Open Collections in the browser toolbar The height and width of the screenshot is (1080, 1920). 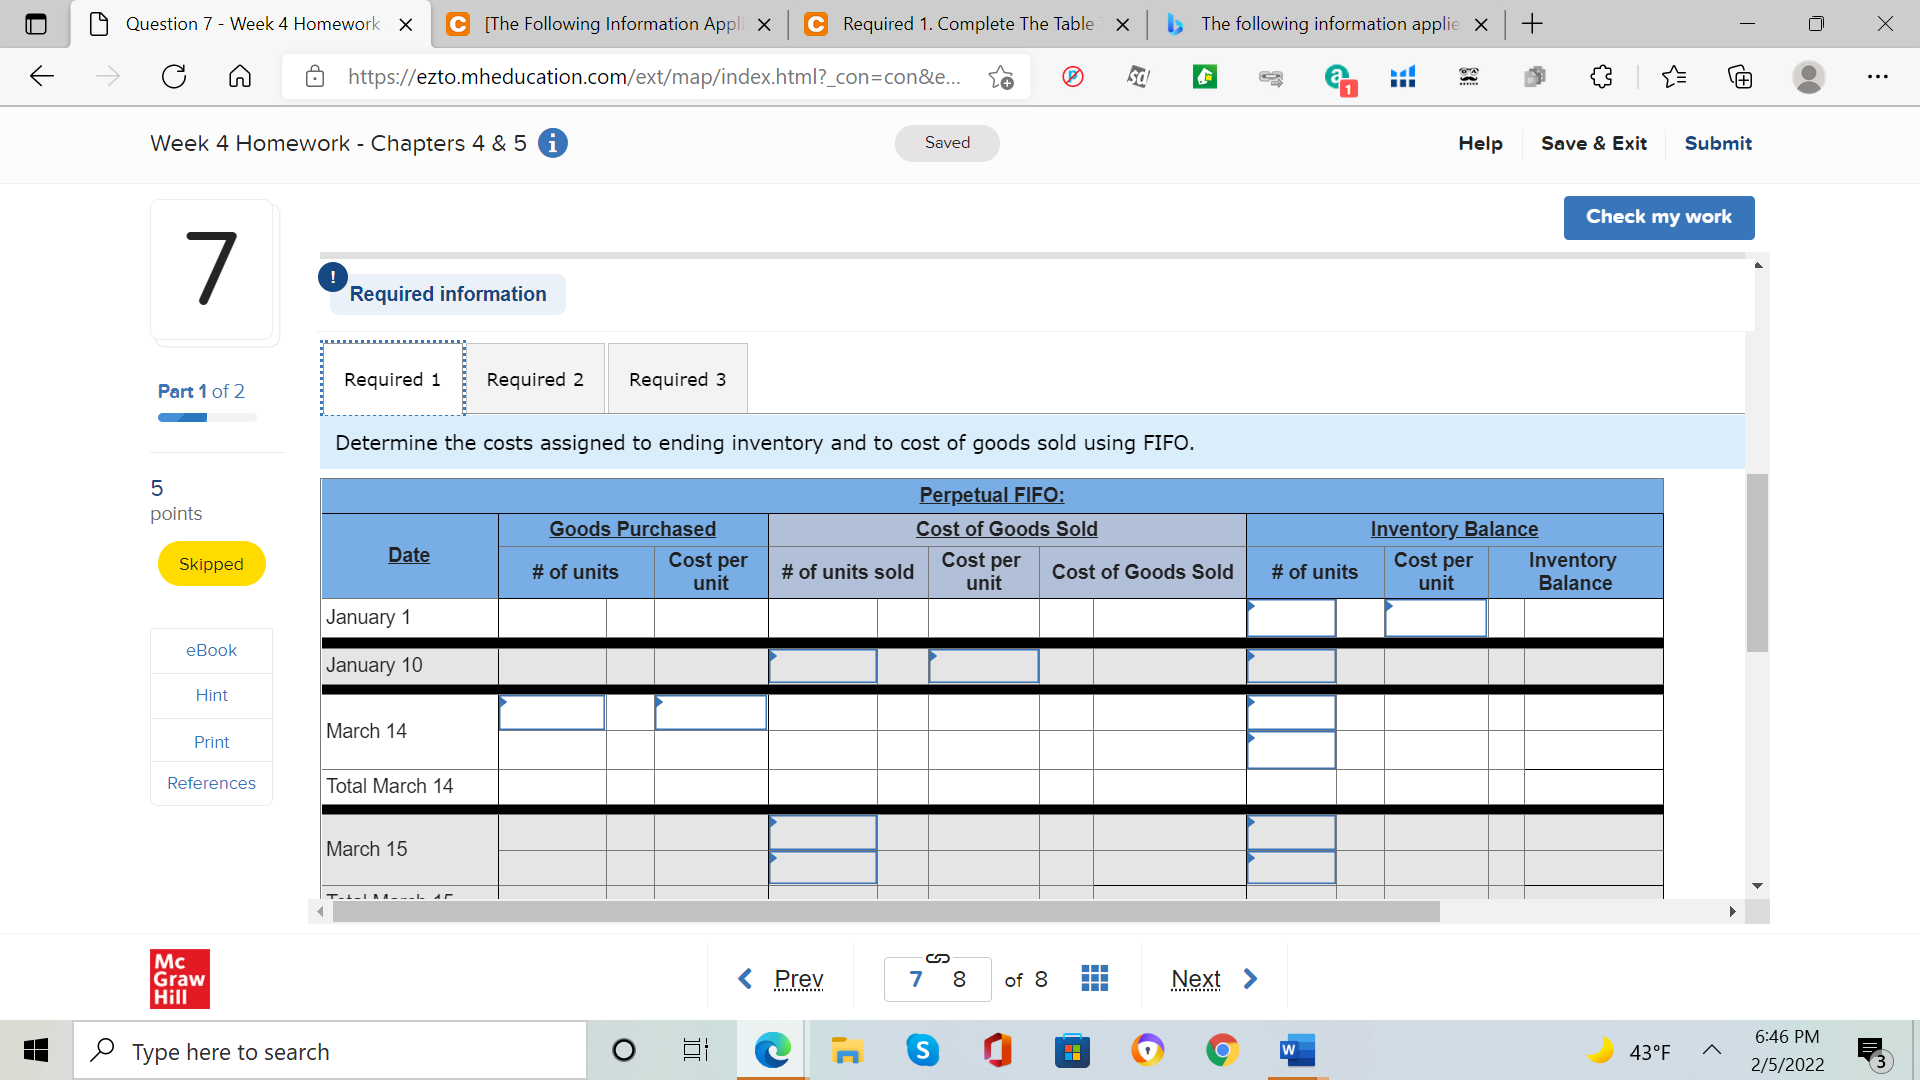(x=1740, y=76)
